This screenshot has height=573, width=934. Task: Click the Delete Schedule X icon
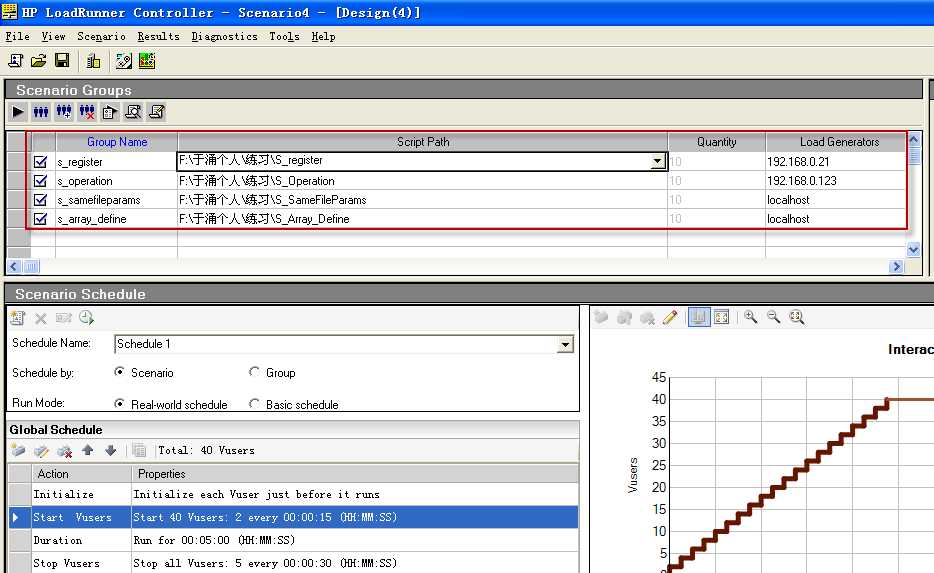tap(41, 319)
